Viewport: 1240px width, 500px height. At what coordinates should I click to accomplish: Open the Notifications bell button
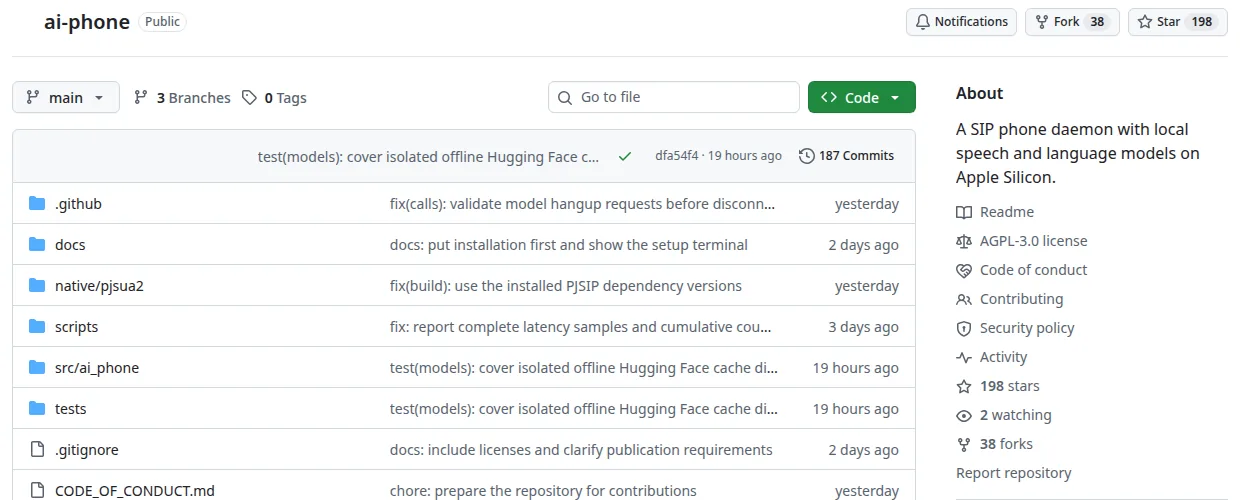click(961, 22)
